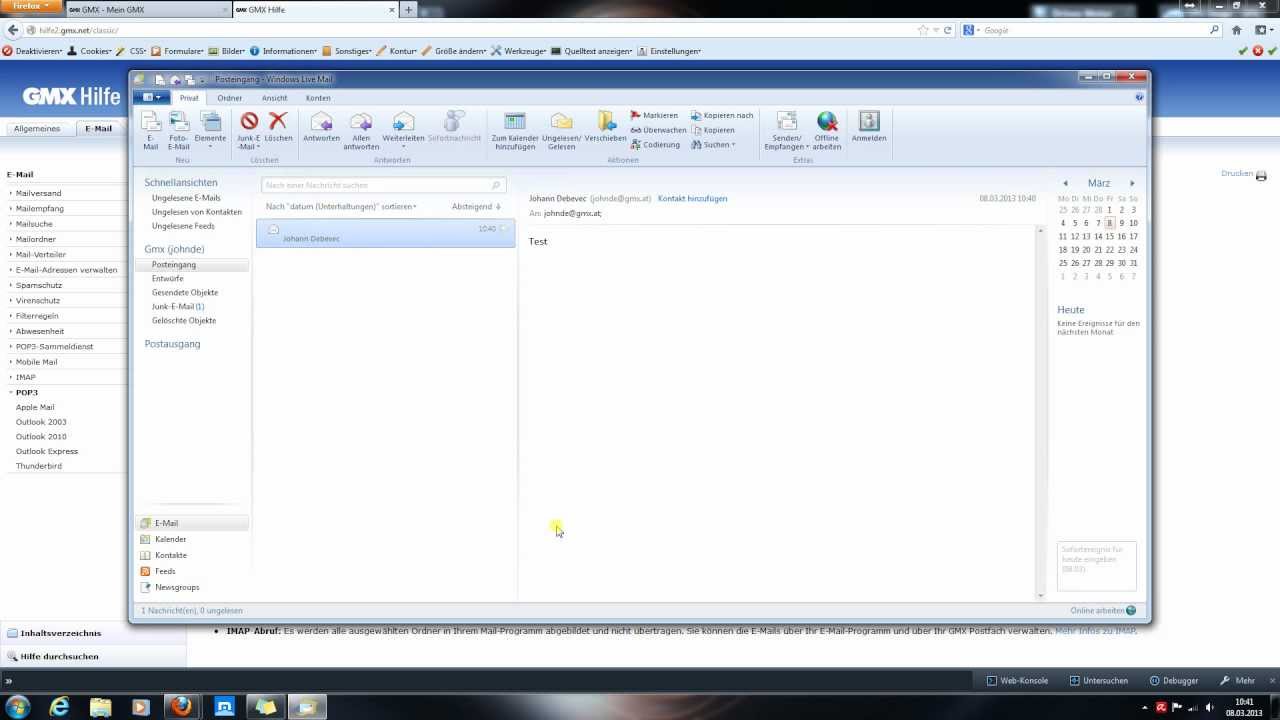Expand Spamschutz in GMX Hilfe sidebar
The image size is (1280, 720).
click(x=38, y=285)
